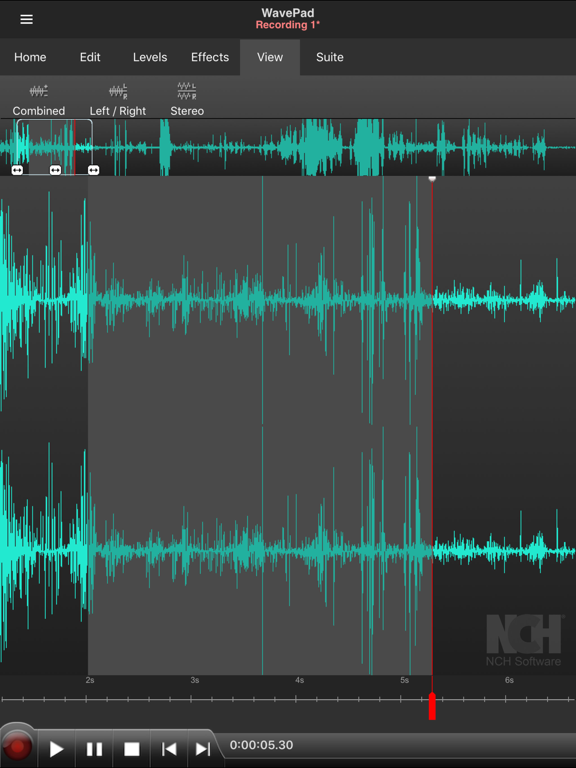Open the Effects tab
The height and width of the screenshot is (768, 576).
coord(210,57)
